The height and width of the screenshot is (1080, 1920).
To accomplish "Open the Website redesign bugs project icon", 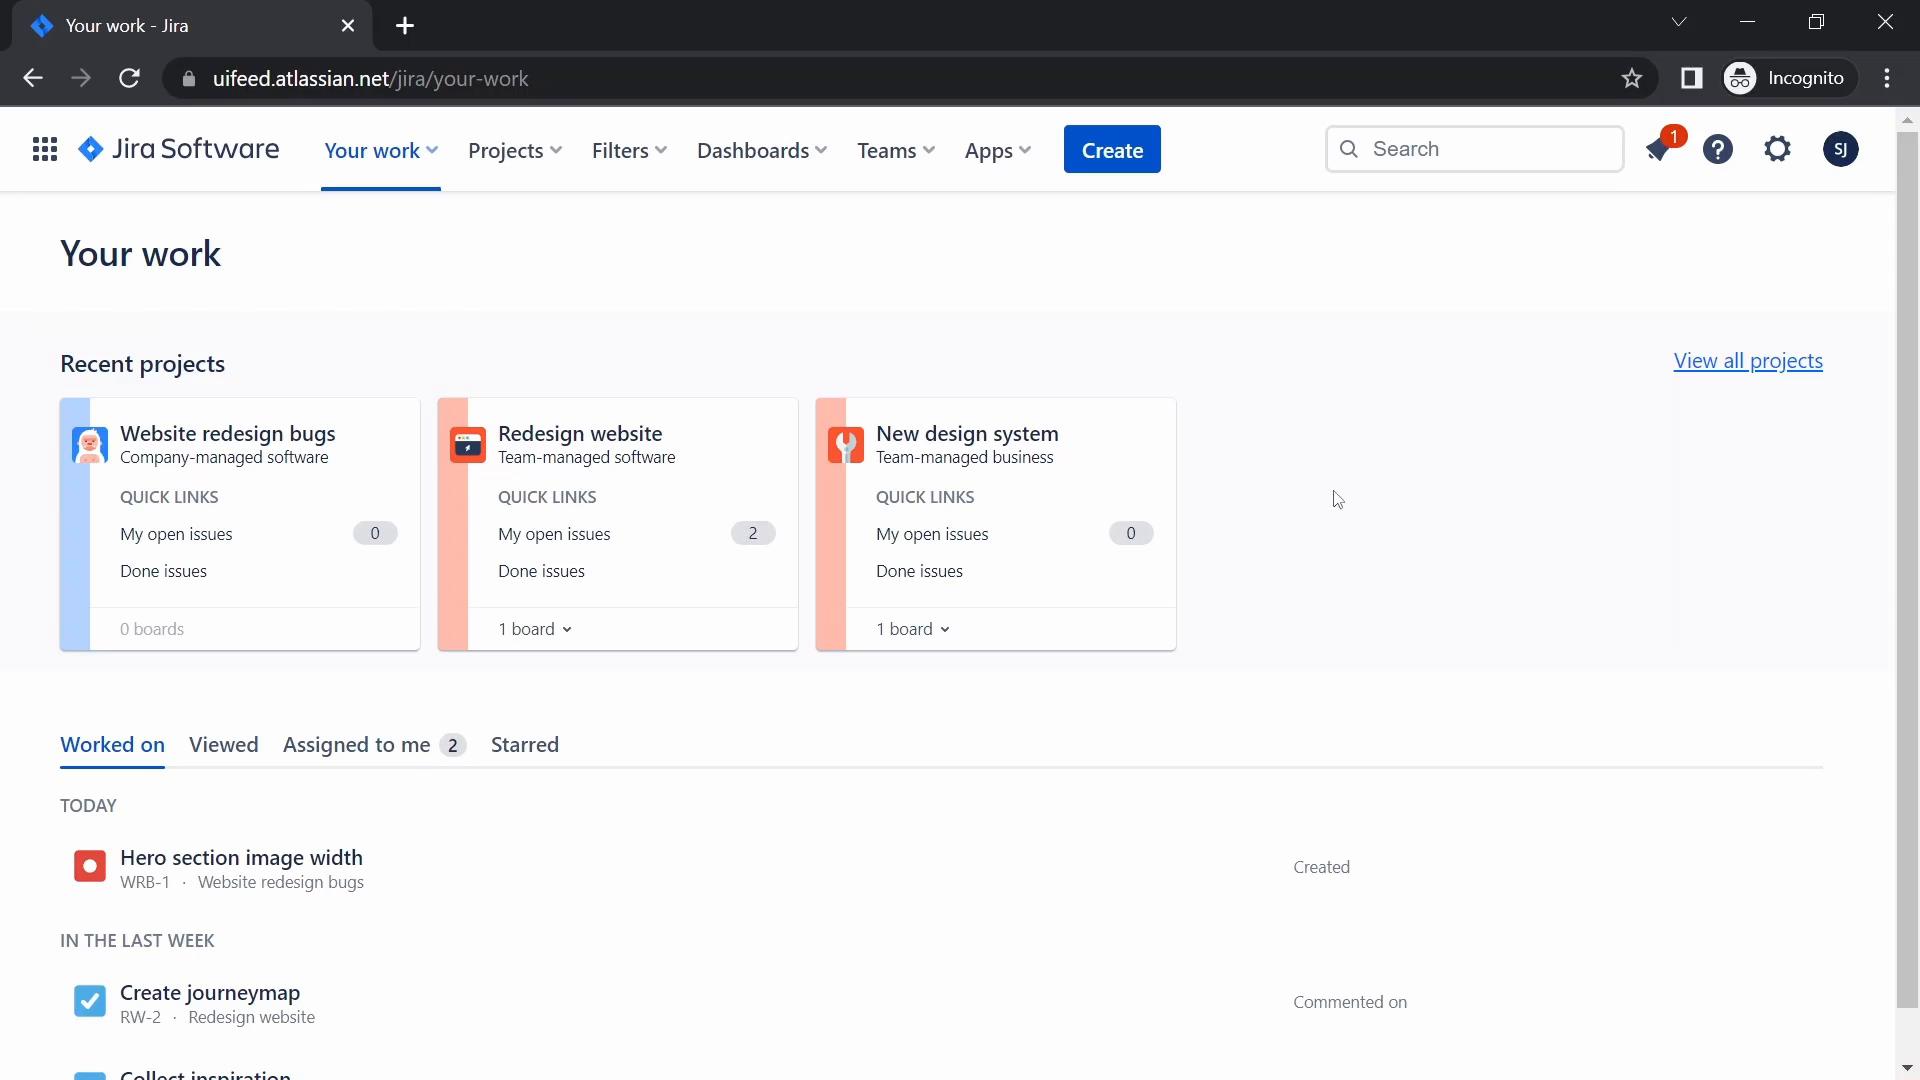I will 90,443.
